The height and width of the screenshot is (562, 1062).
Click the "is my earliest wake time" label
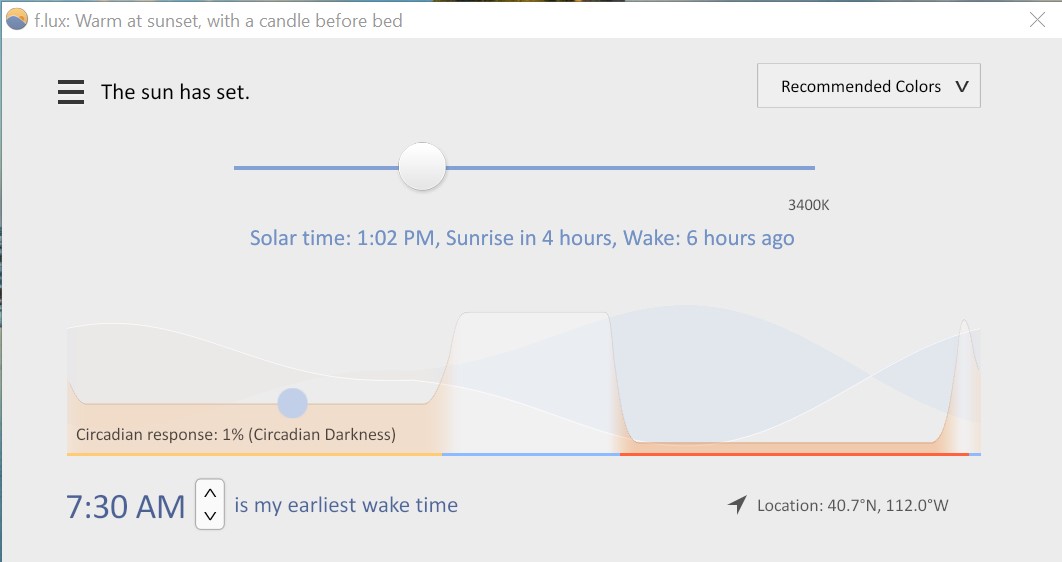coord(346,505)
